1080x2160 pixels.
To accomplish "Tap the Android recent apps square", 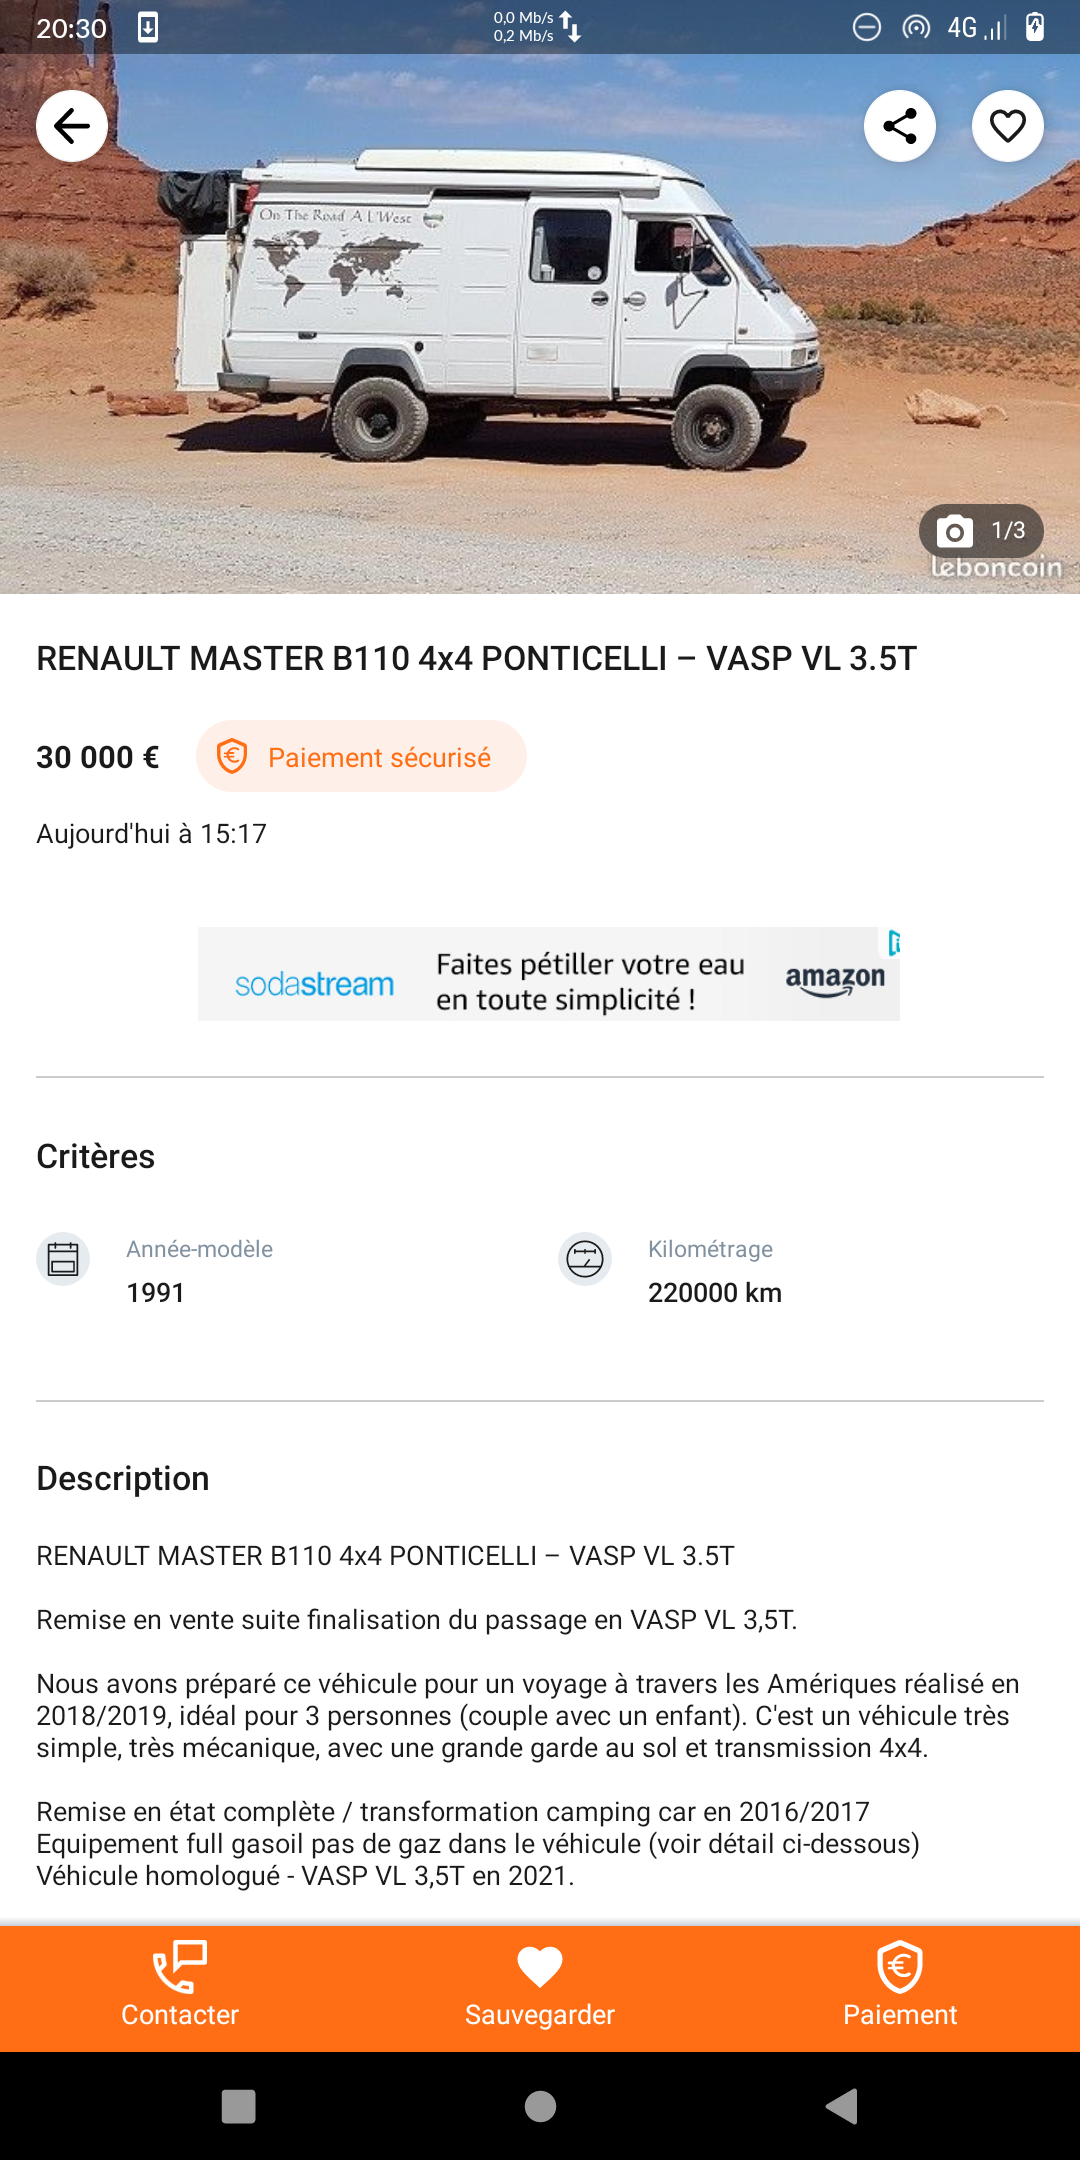I will 238,2106.
